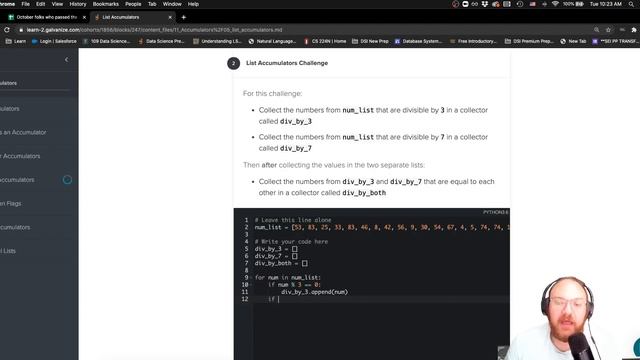Click the Time Machine clock icon in the menu bar
Screen dimensions: 640x360
point(520,4)
